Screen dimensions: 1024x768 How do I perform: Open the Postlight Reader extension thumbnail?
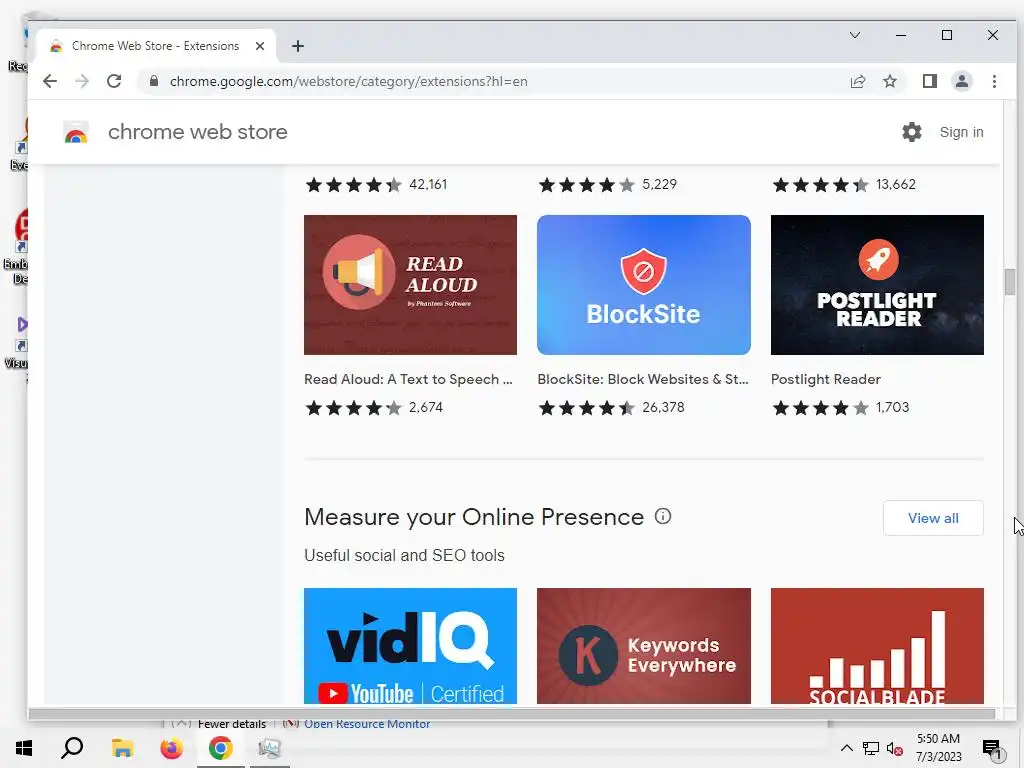tap(877, 285)
